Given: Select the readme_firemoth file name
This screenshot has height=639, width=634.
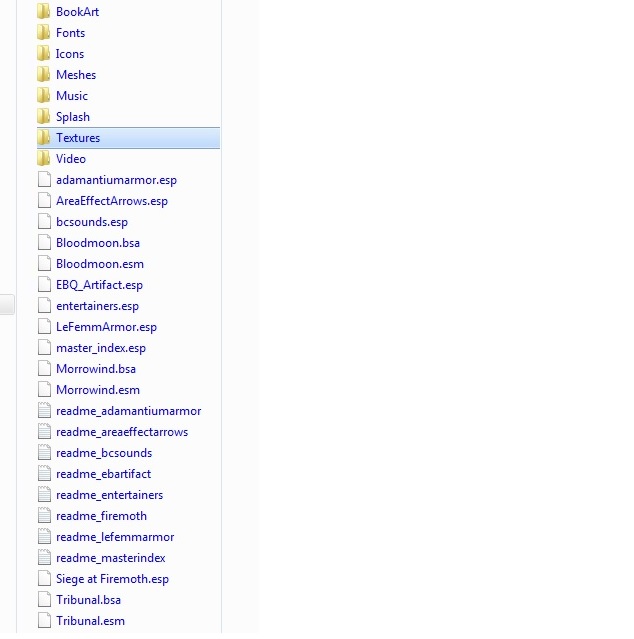Looking at the screenshot, I should pyautogui.click(x=101, y=516).
